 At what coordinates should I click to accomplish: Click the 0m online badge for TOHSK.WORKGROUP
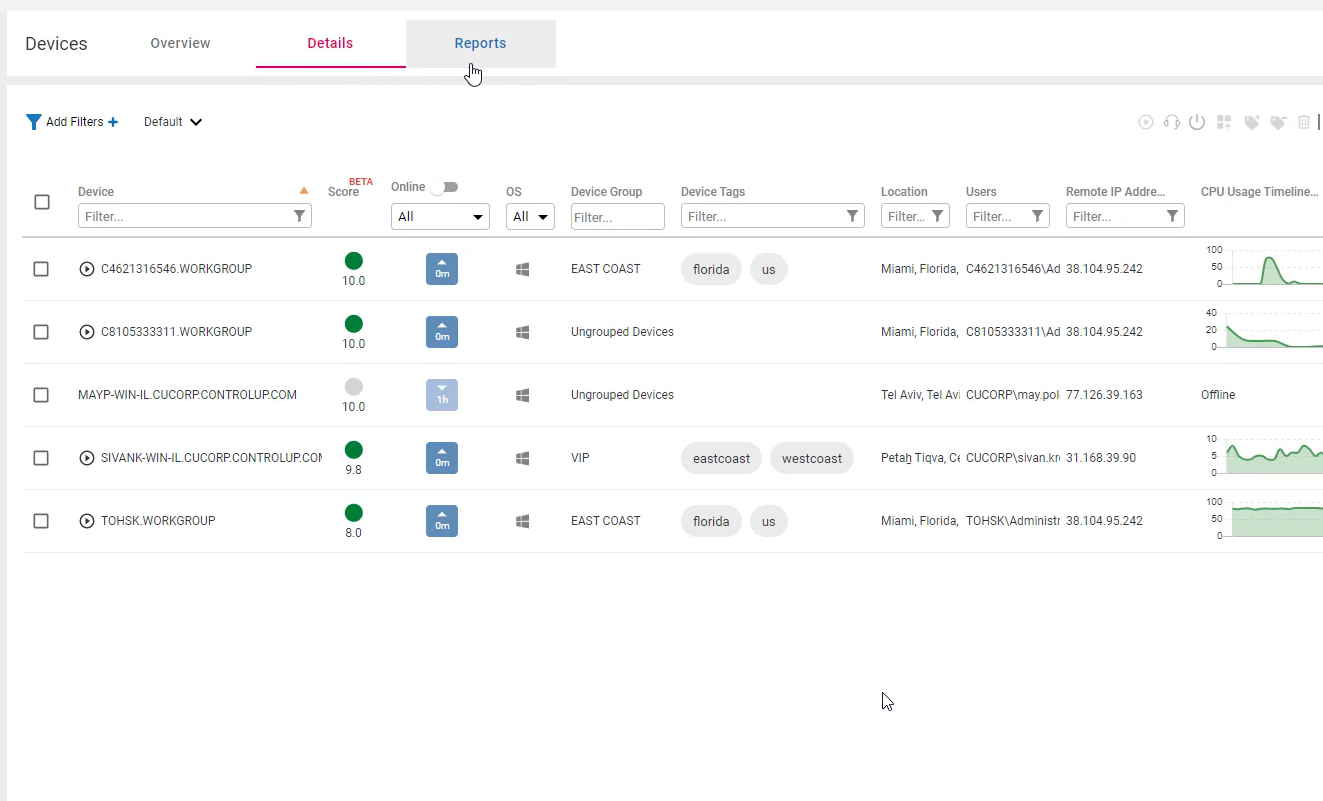[x=442, y=521]
